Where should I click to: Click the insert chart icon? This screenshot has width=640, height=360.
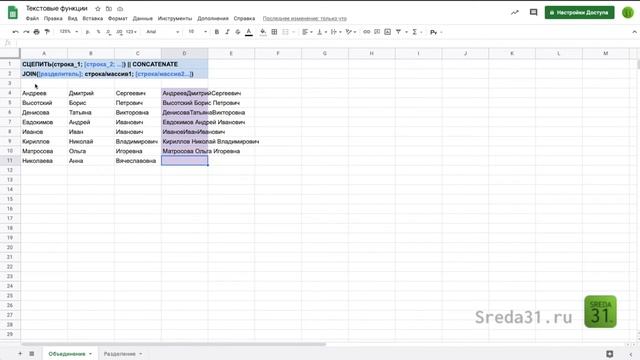[388, 32]
